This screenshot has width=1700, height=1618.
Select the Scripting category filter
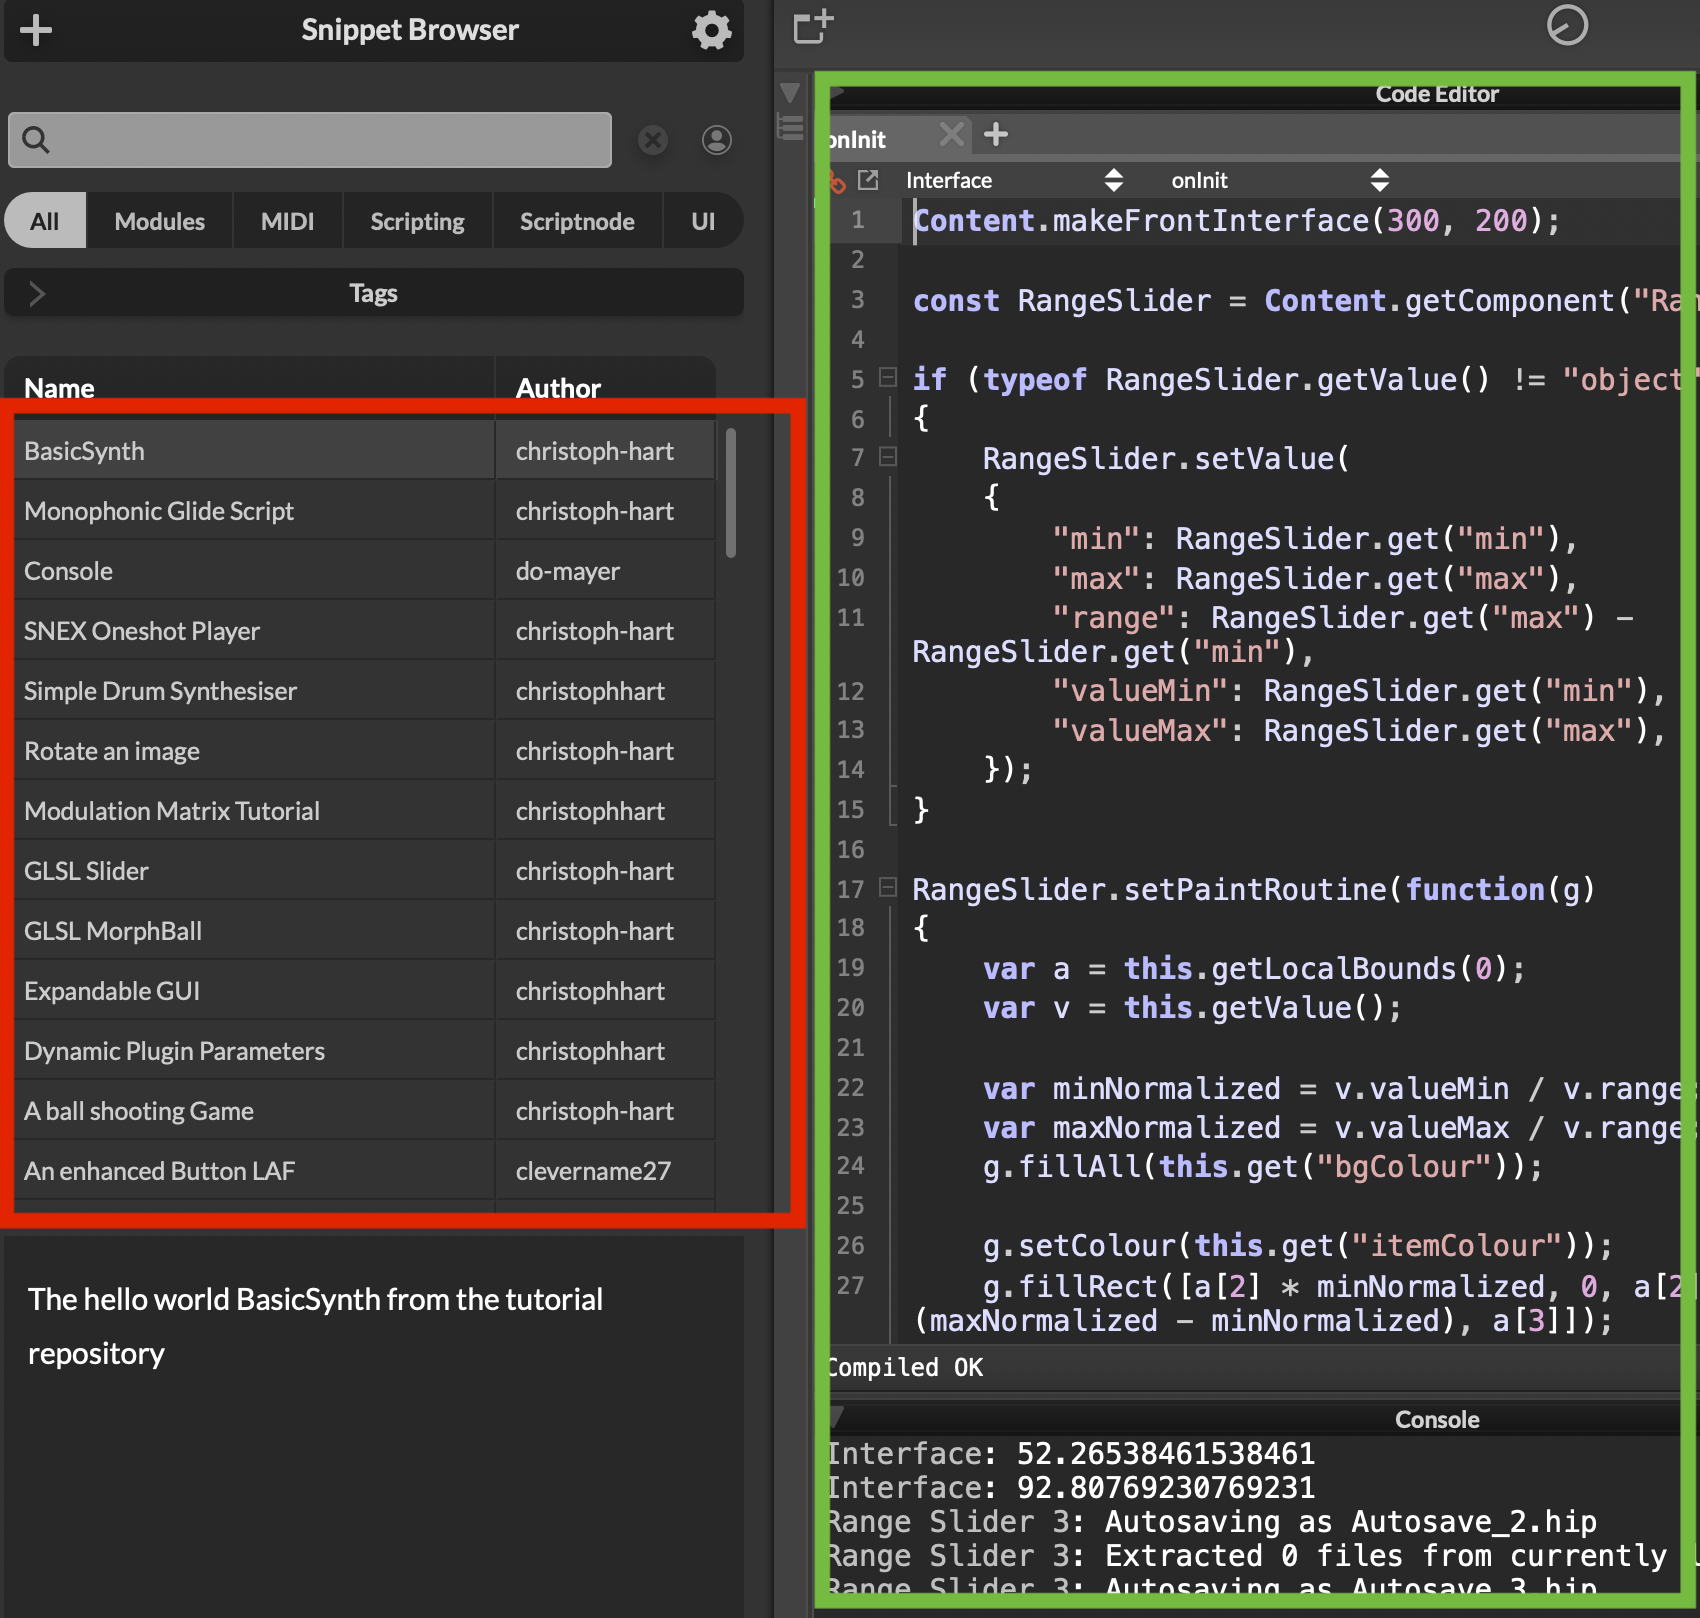pos(417,221)
